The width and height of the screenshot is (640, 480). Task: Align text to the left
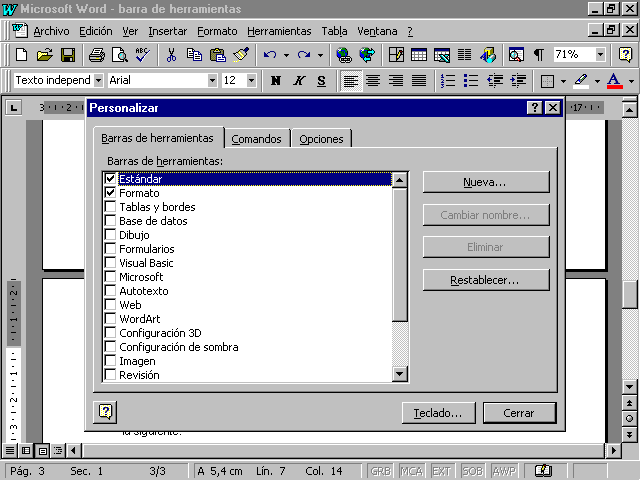(x=351, y=80)
